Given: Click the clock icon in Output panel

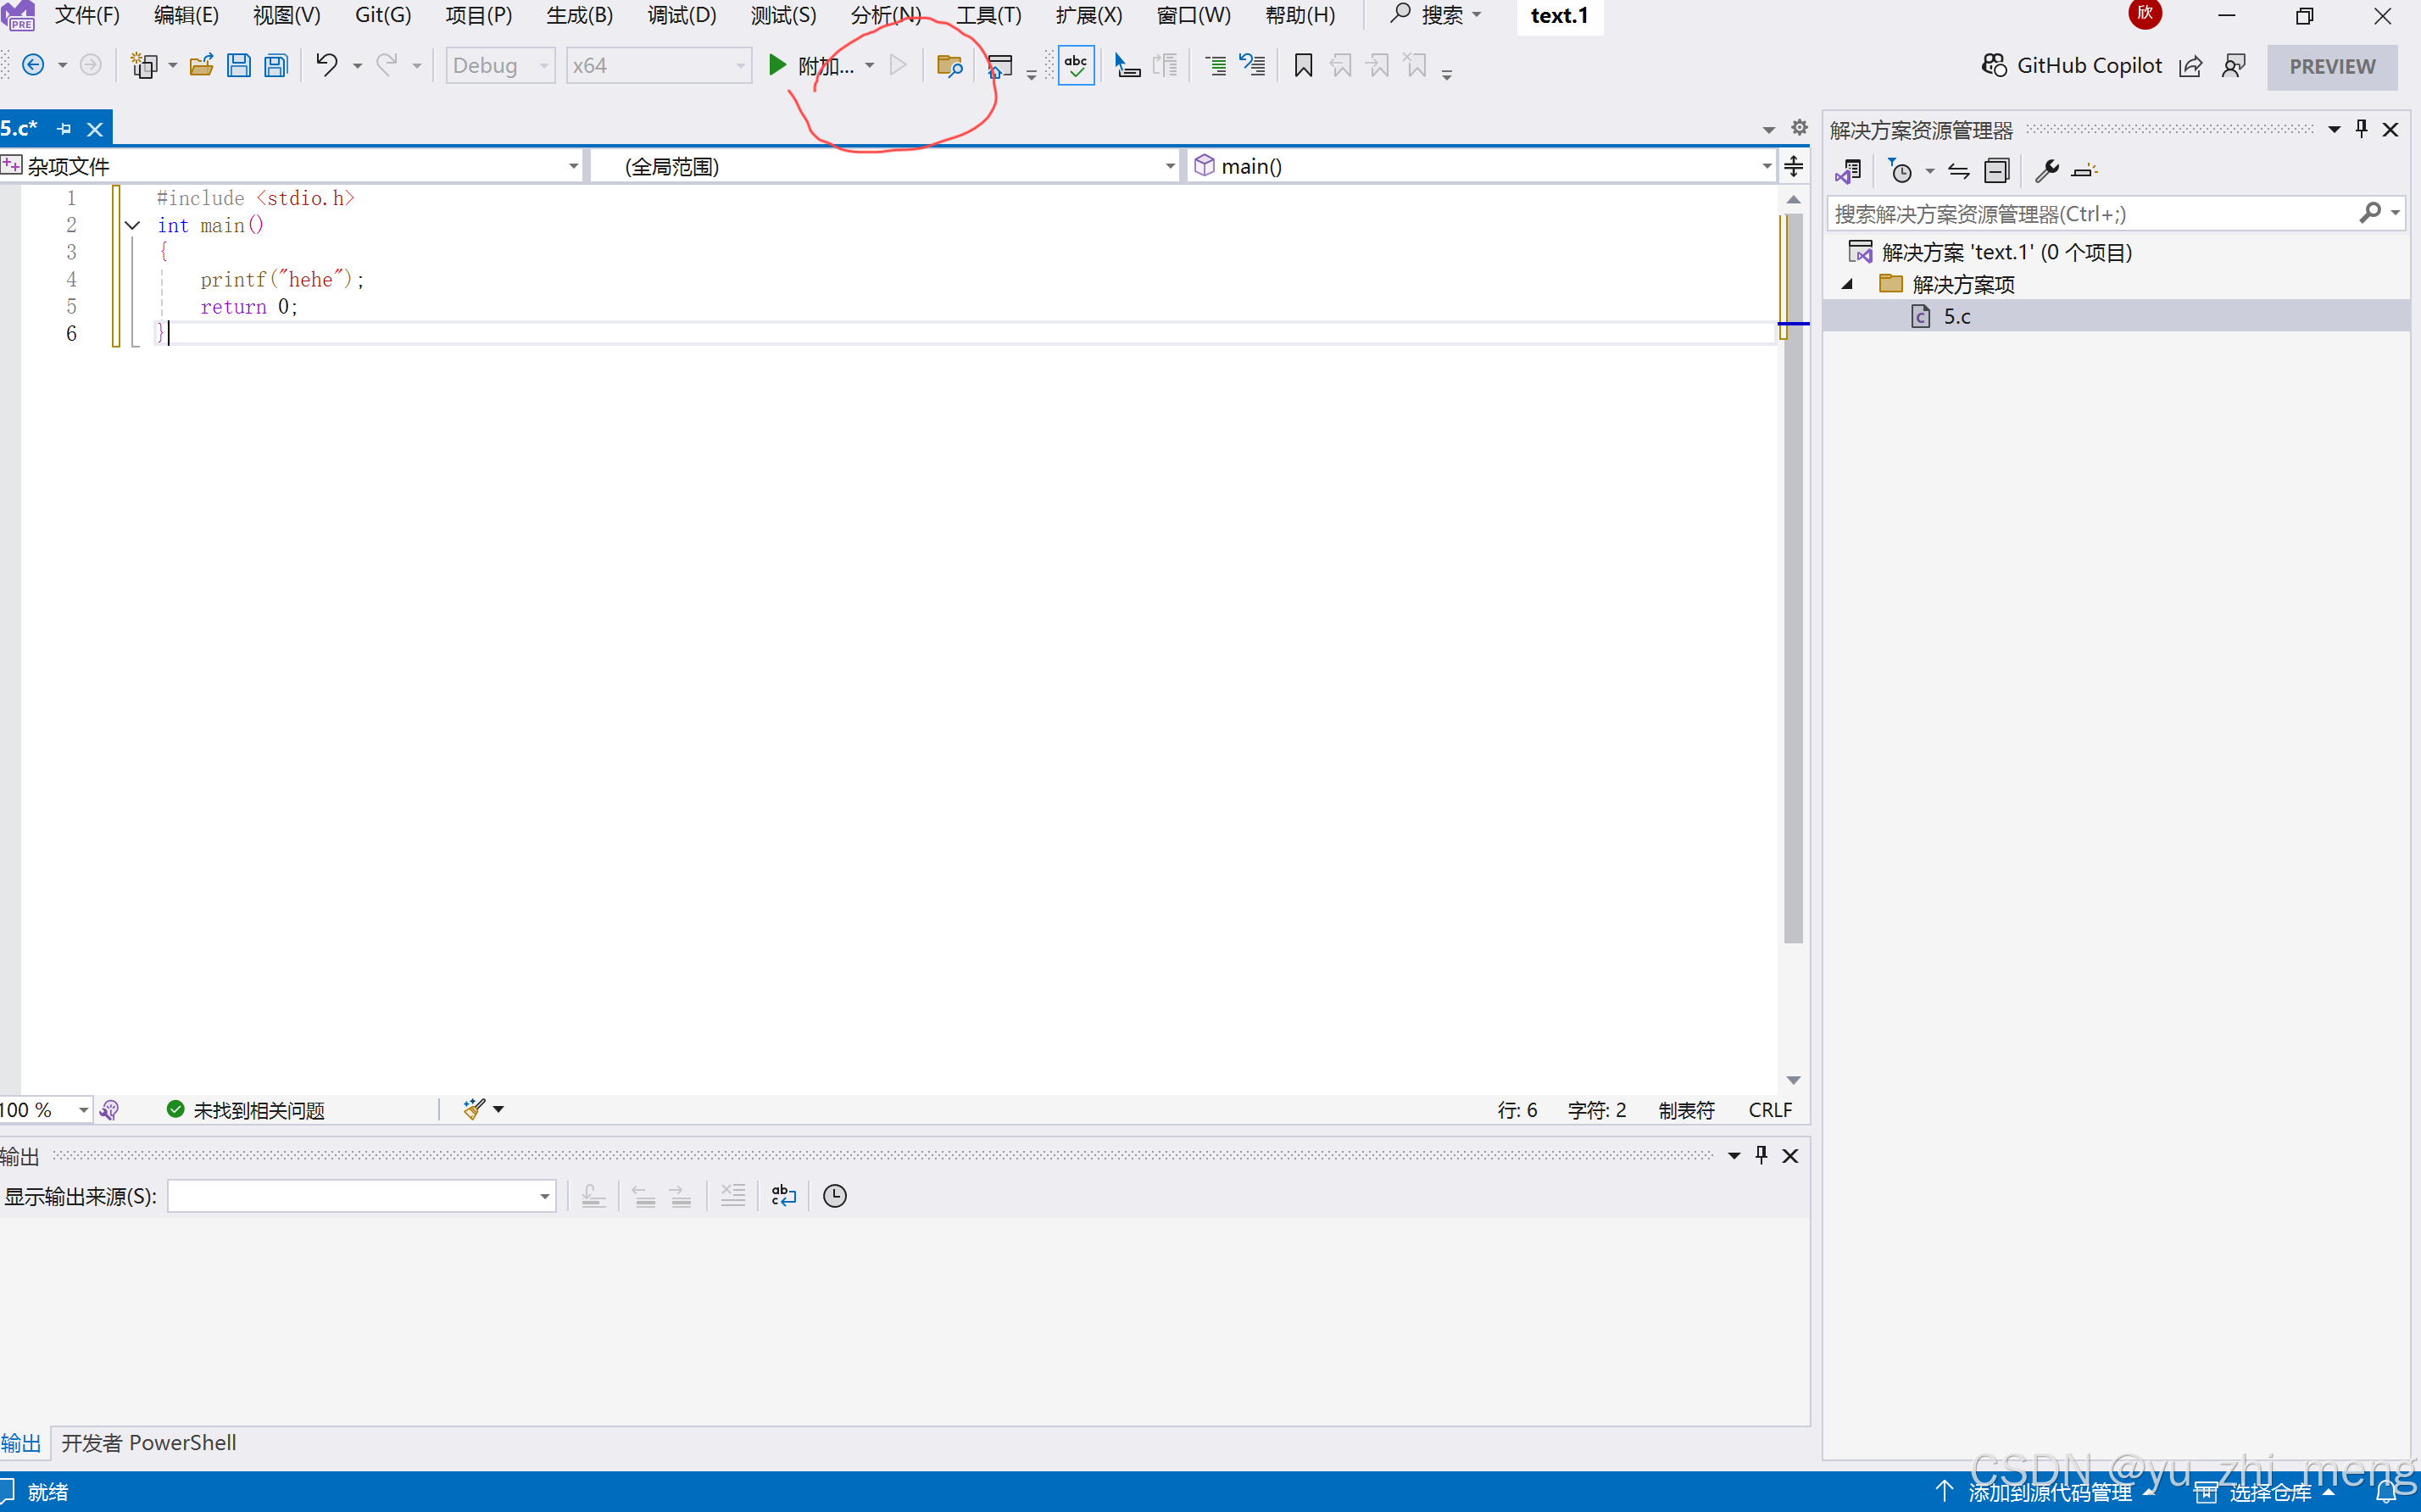Looking at the screenshot, I should [835, 1196].
